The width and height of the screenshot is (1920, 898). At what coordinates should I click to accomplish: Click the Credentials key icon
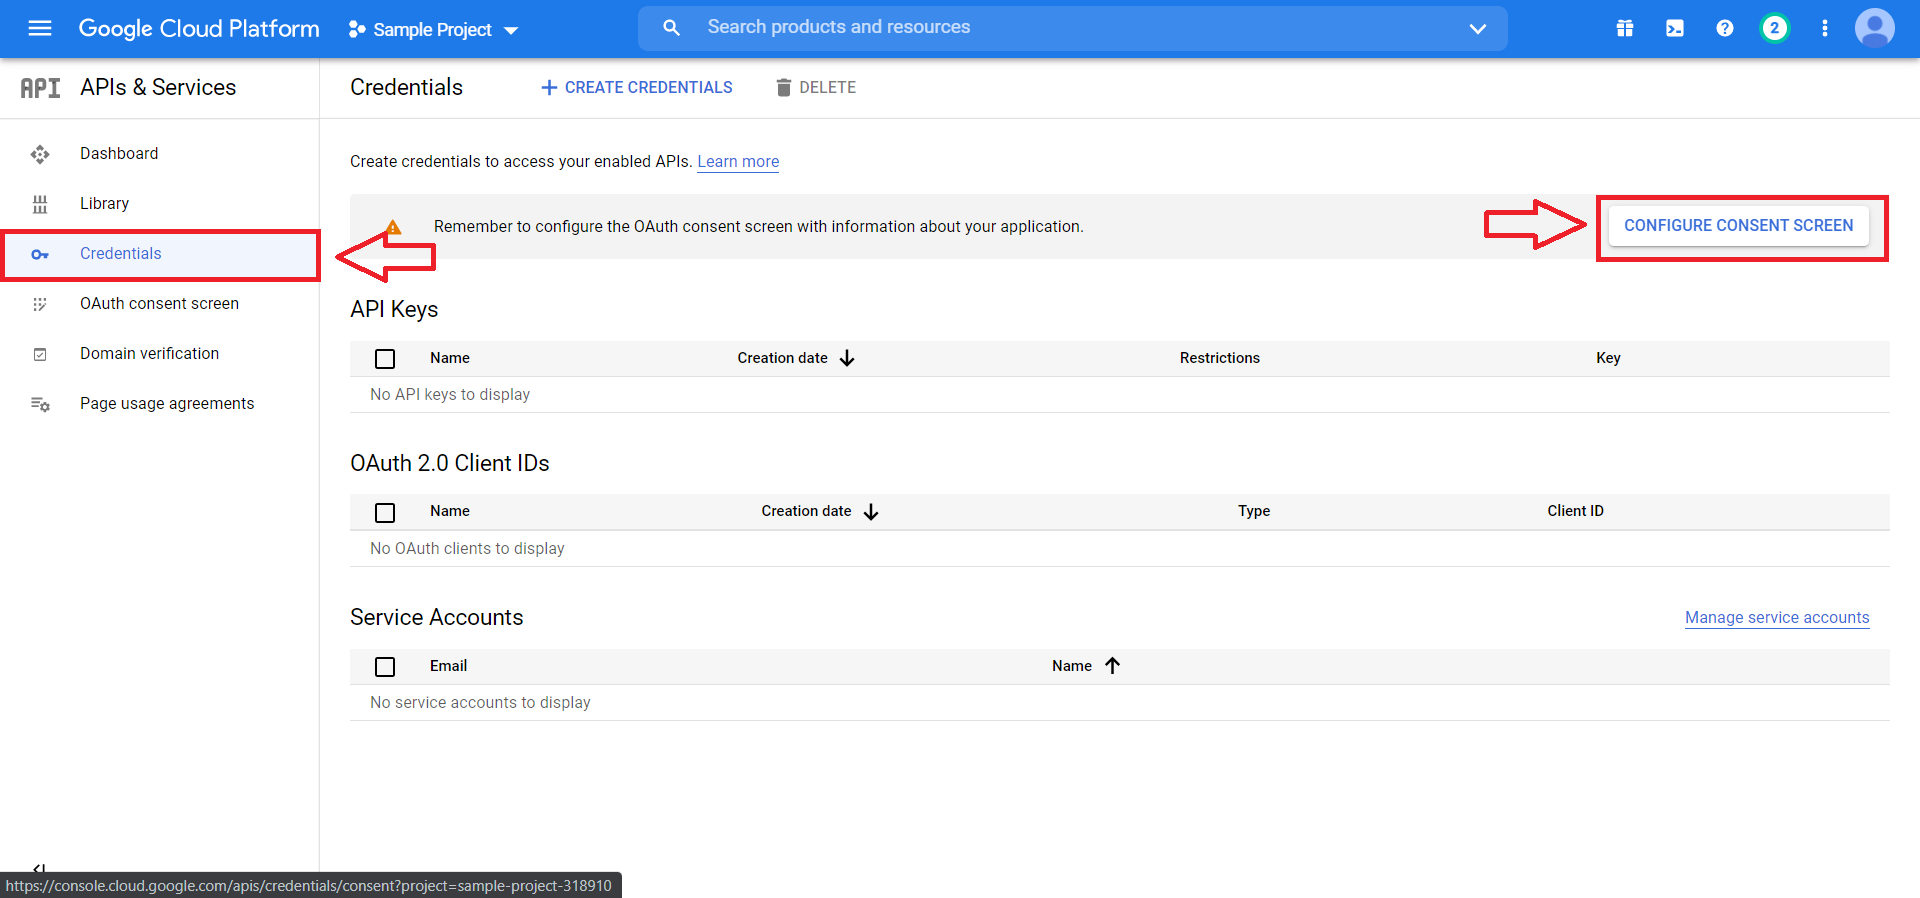(40, 254)
